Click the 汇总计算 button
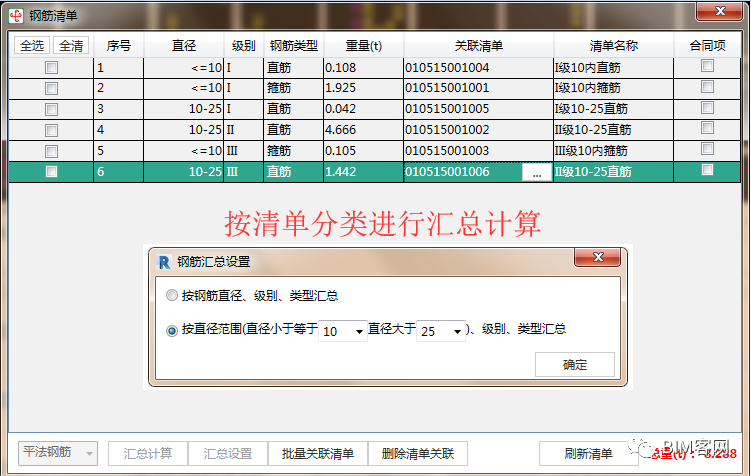Screen dimensions: 751x476 coord(148,453)
